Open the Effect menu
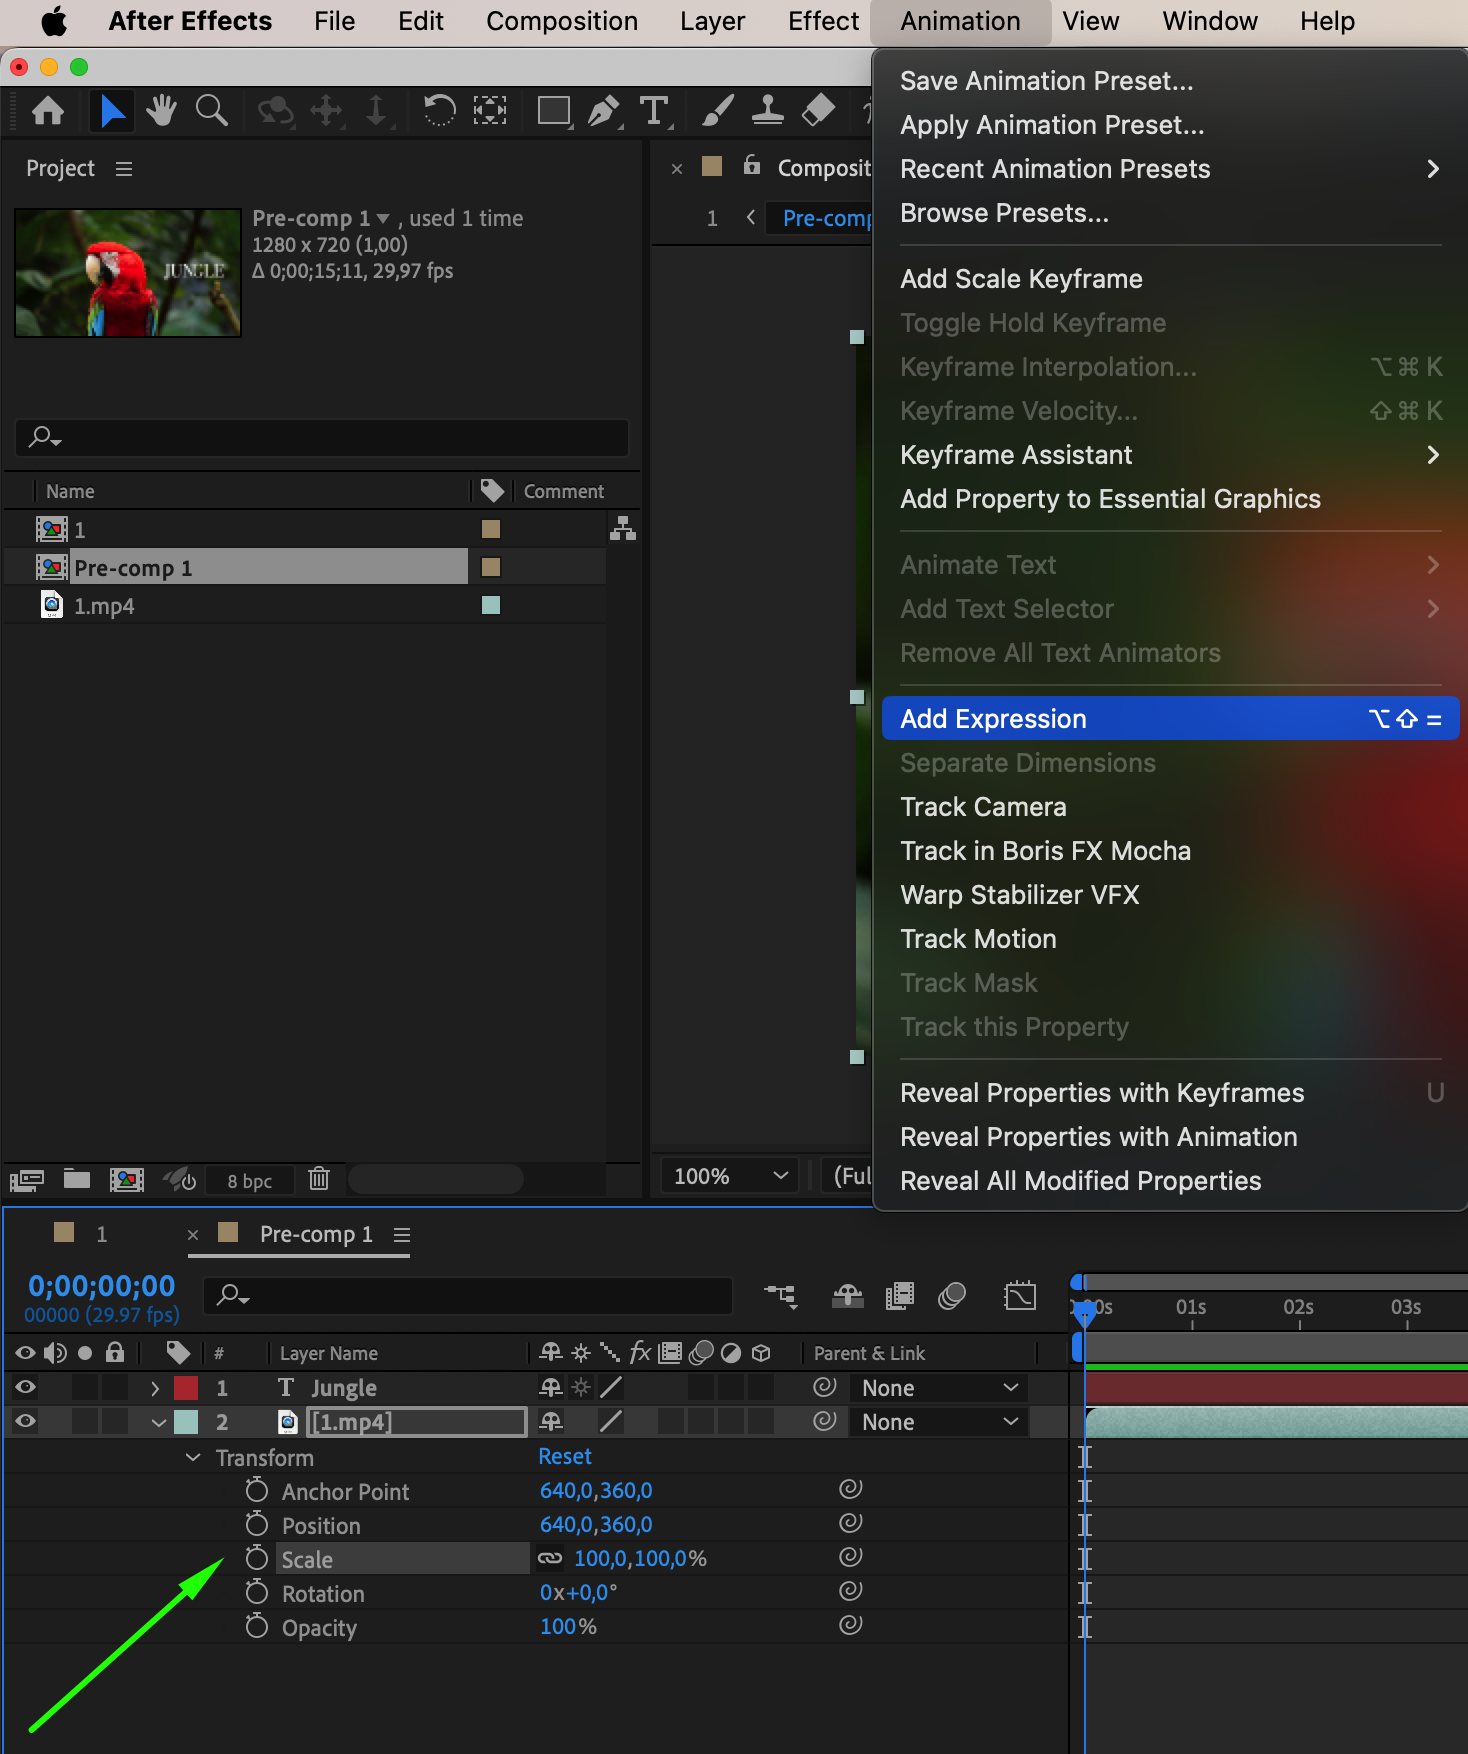The width and height of the screenshot is (1468, 1754). pos(822,21)
